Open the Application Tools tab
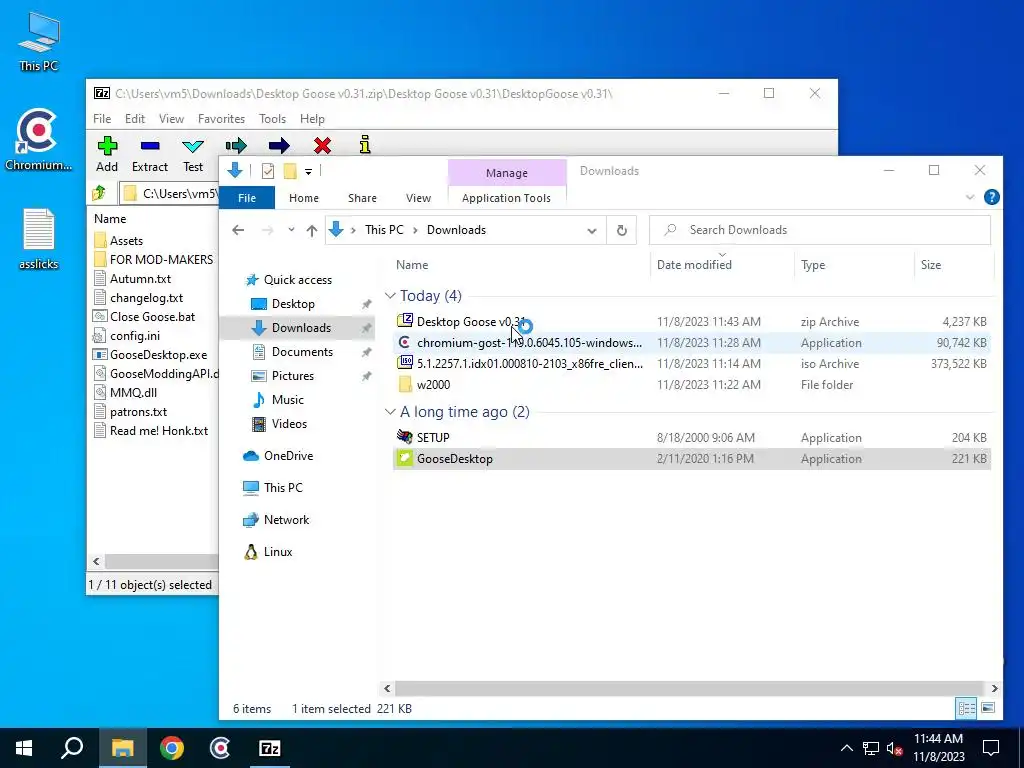Screen dimensions: 1024x768 click(506, 198)
